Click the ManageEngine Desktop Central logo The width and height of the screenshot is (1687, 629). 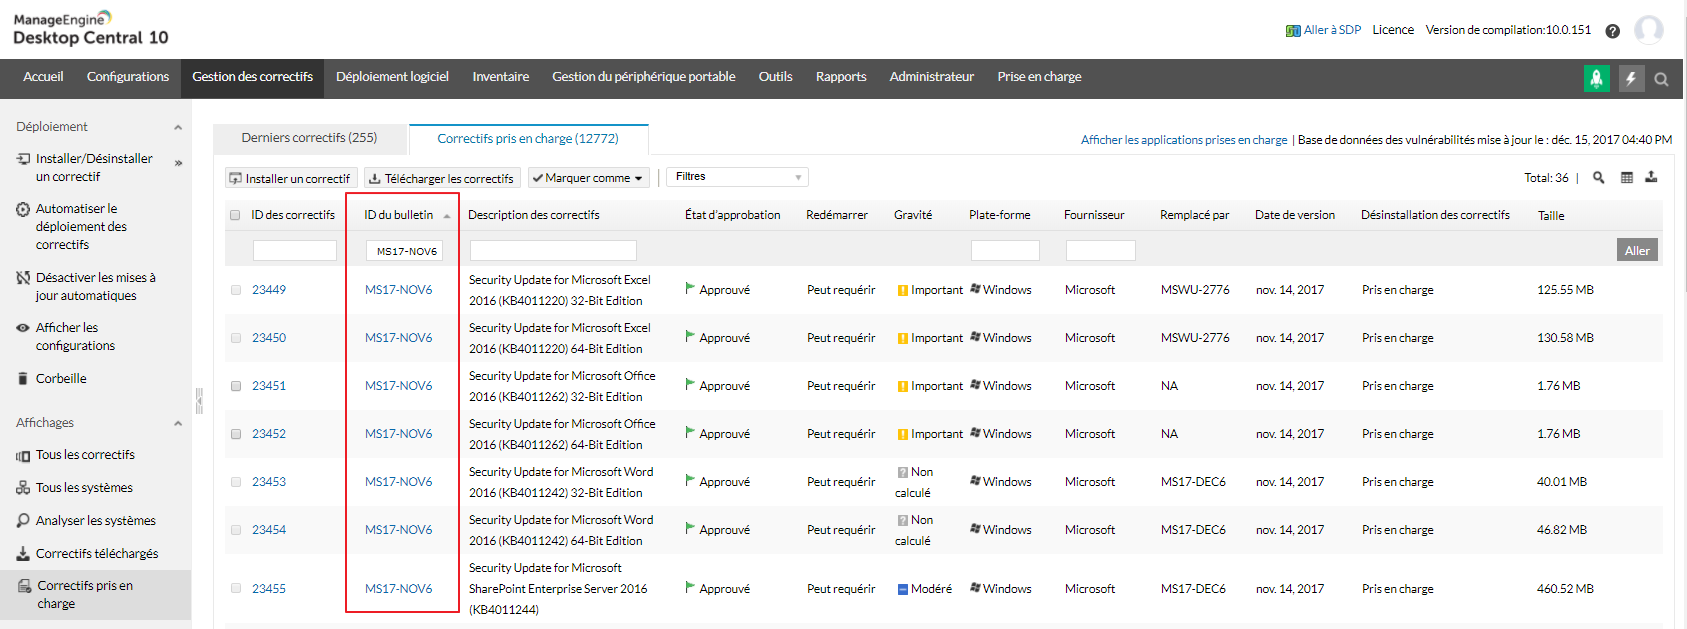pyautogui.click(x=90, y=29)
